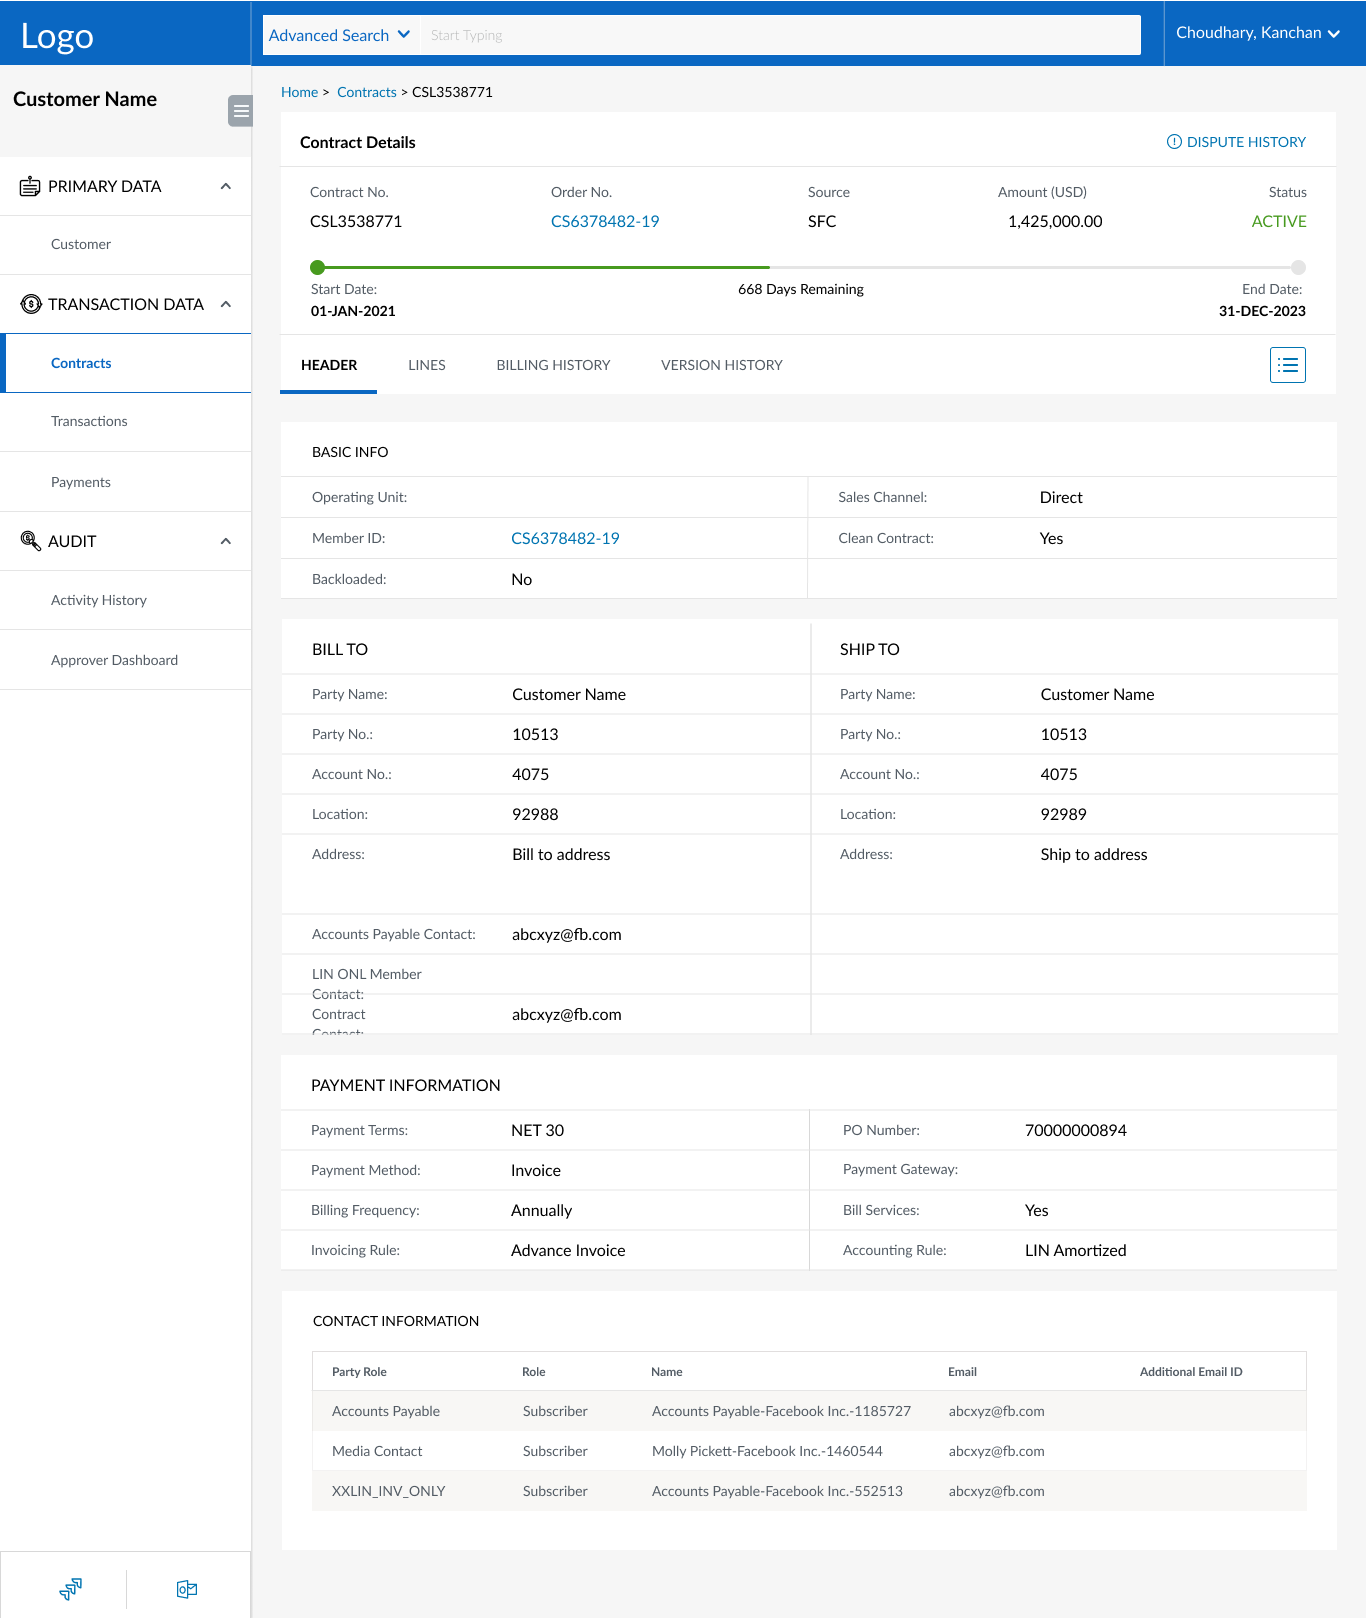Click the green start dot on contract timeline

pyautogui.click(x=317, y=267)
